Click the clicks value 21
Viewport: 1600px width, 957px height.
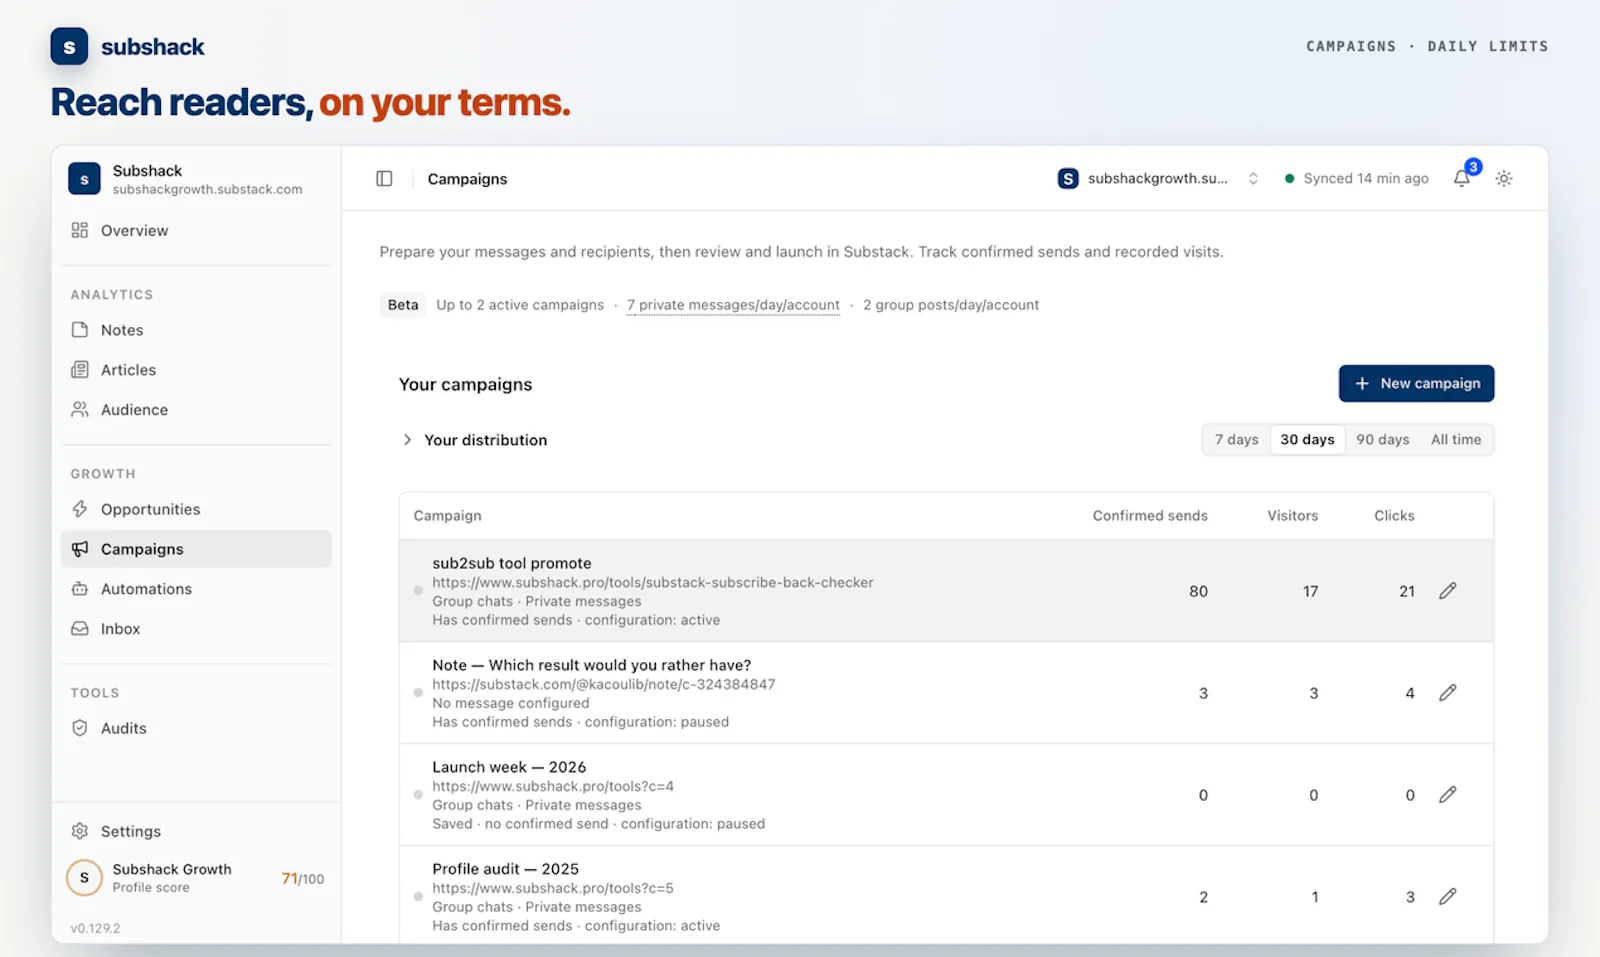[x=1407, y=591]
